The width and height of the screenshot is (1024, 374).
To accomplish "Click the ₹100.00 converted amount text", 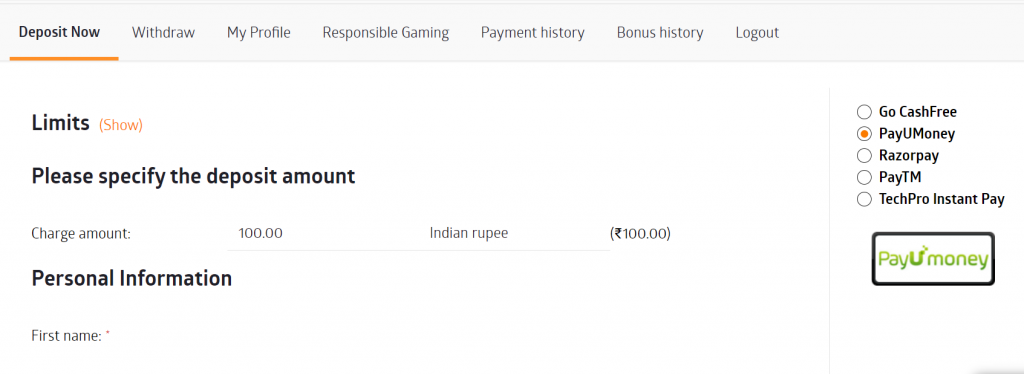I will 640,233.
